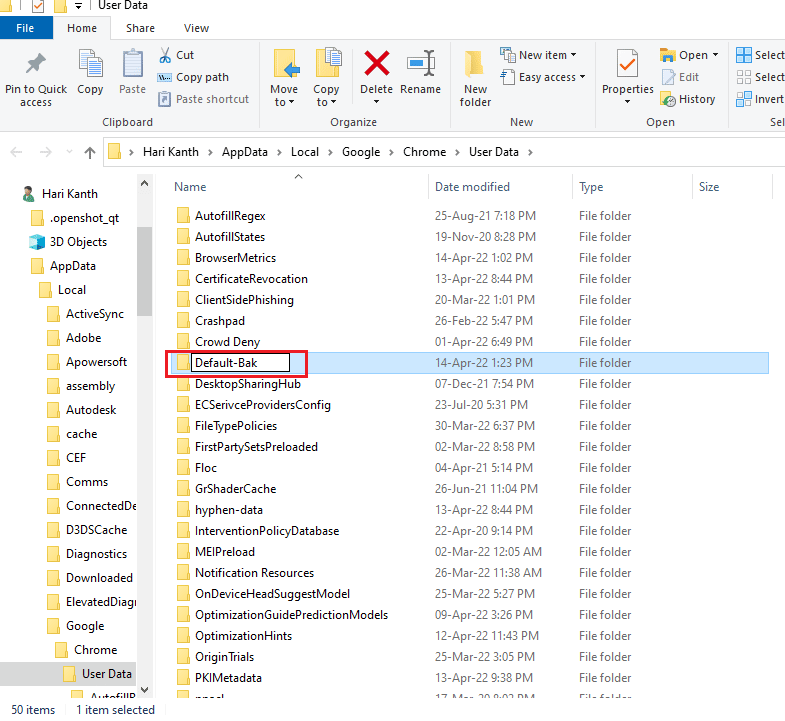The height and width of the screenshot is (721, 785).
Task: Click the Edit button in Open group
Action: (680, 77)
